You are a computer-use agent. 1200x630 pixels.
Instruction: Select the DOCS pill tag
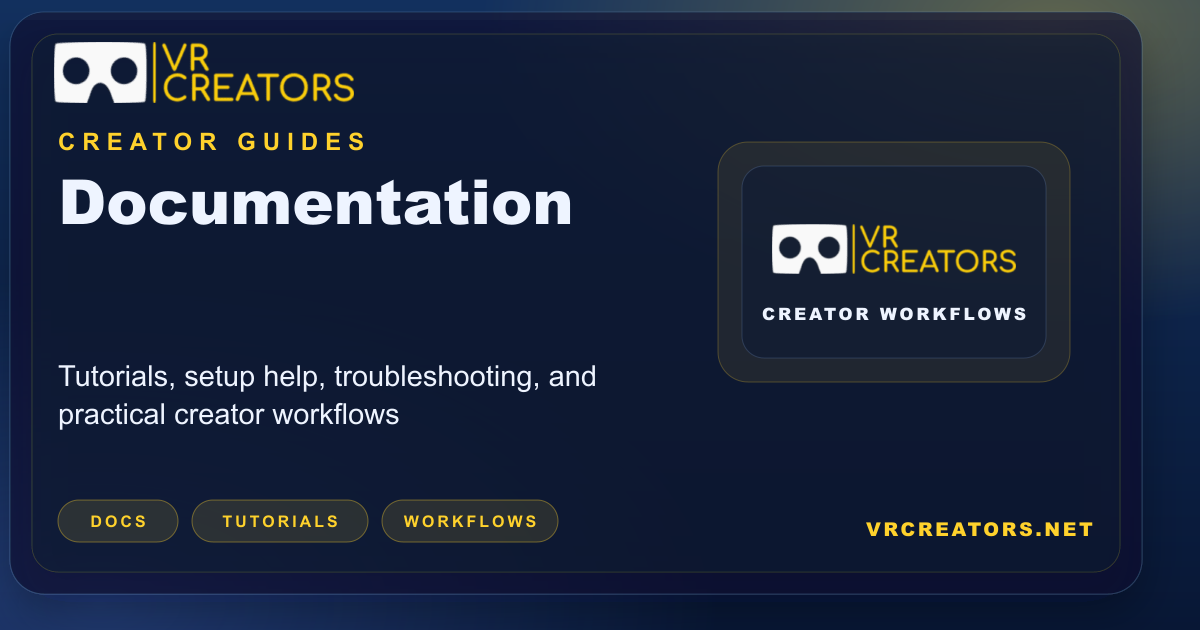click(118, 521)
